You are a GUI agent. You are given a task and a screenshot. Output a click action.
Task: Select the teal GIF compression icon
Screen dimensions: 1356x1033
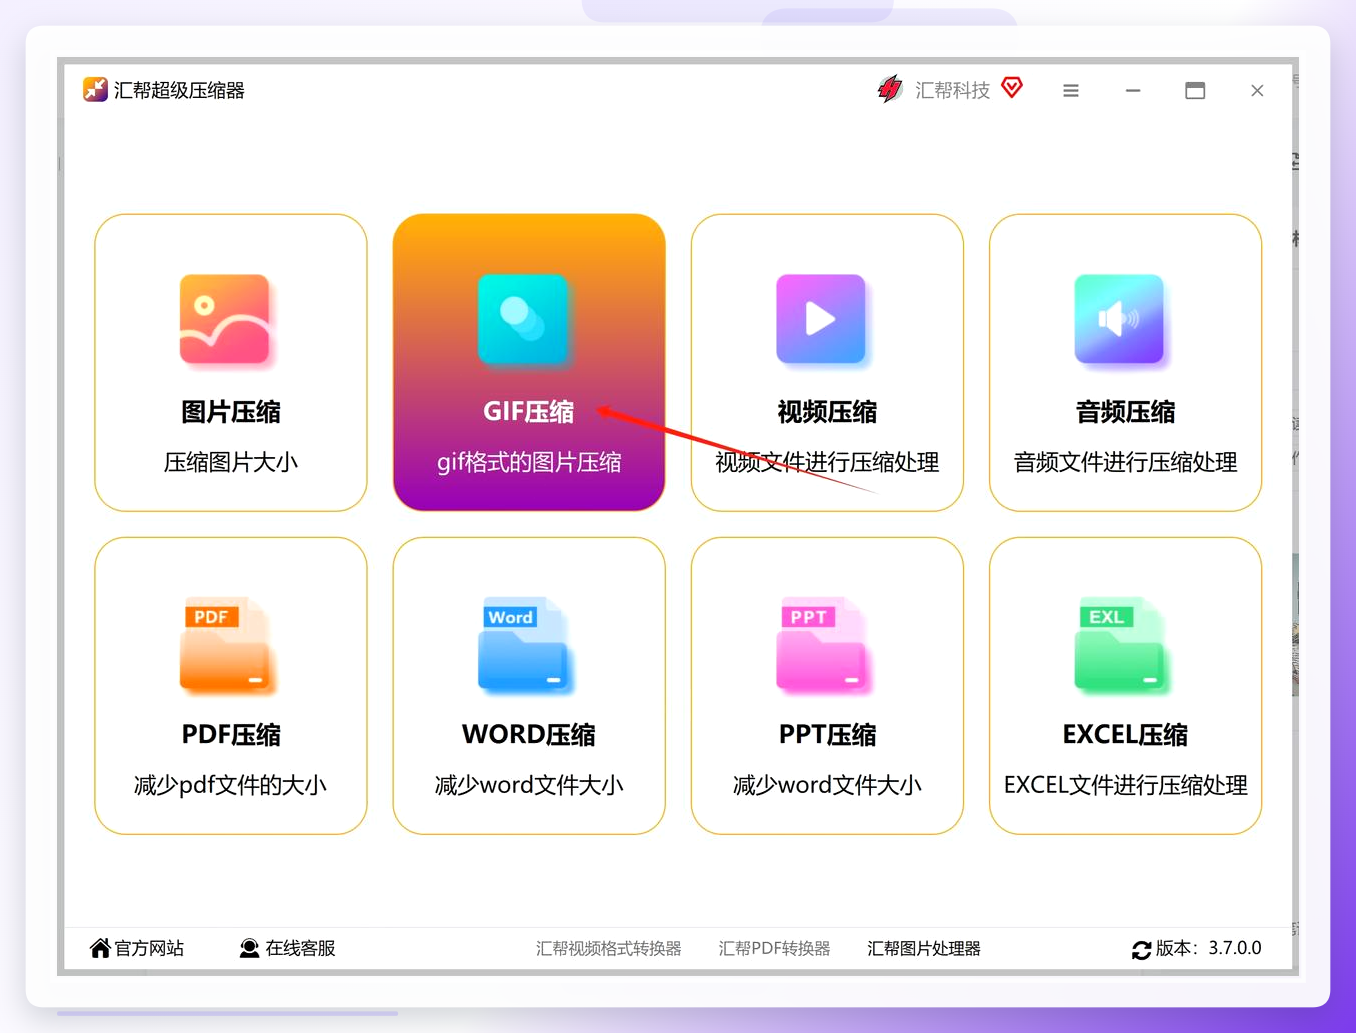pyautogui.click(x=523, y=319)
